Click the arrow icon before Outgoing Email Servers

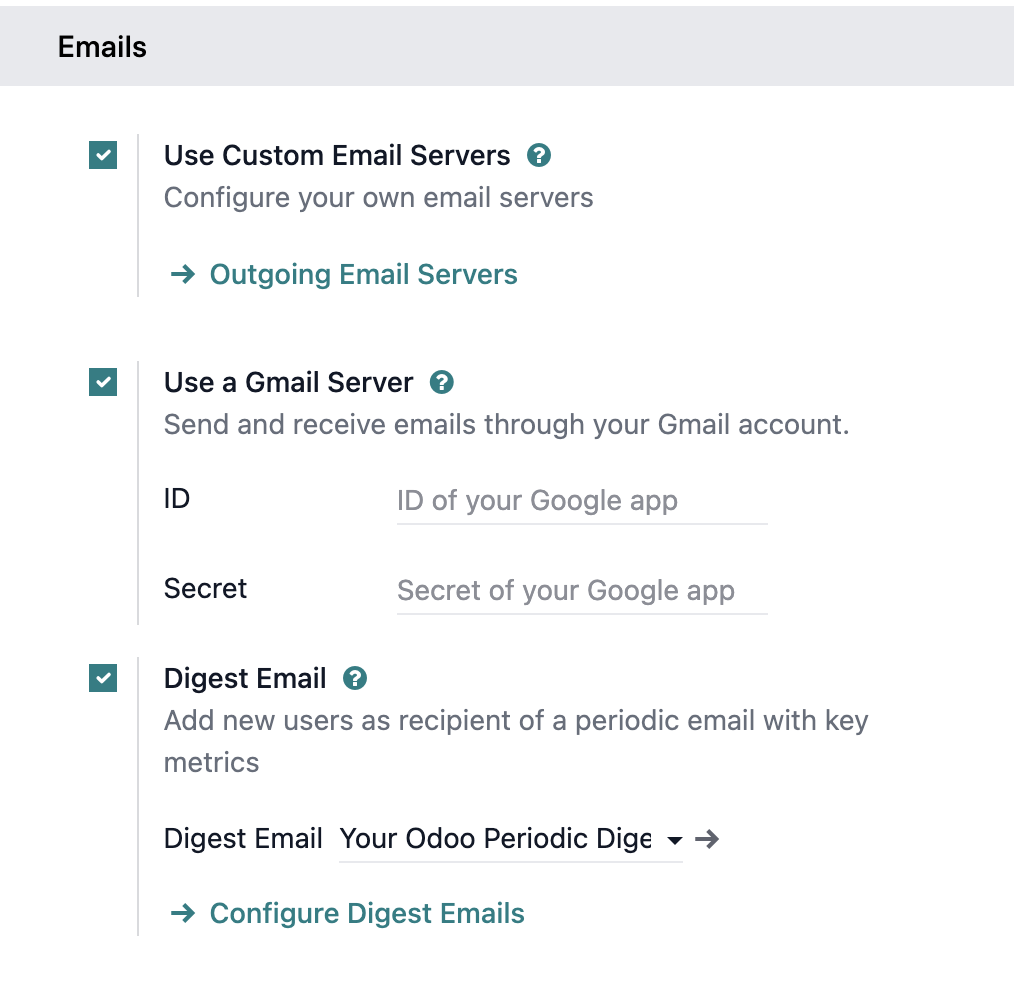point(182,275)
